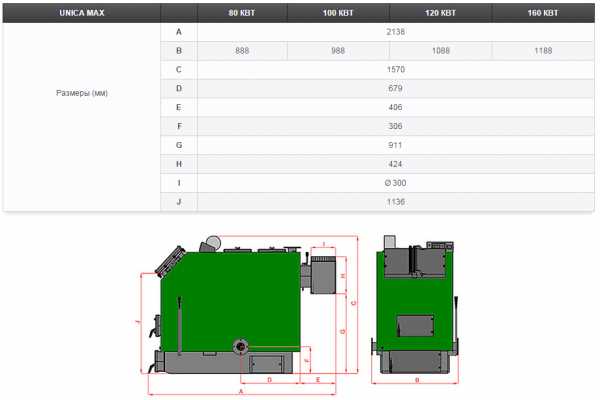This screenshot has height=400, width=600.
Task: Click dimension A value 2138
Action: coord(396,32)
